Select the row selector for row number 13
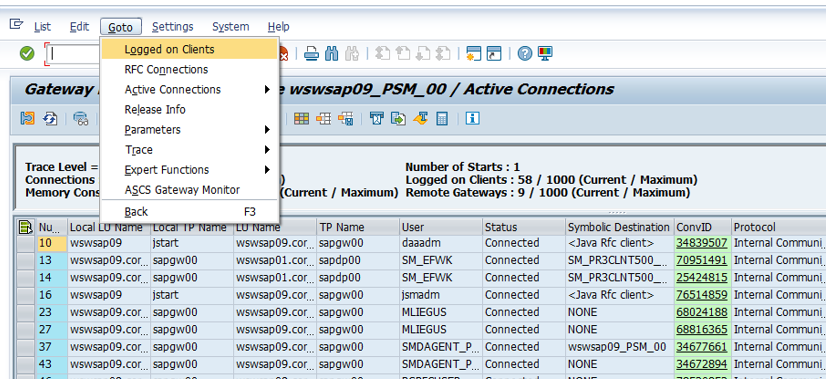The height and width of the screenshot is (385, 830). pos(26,261)
